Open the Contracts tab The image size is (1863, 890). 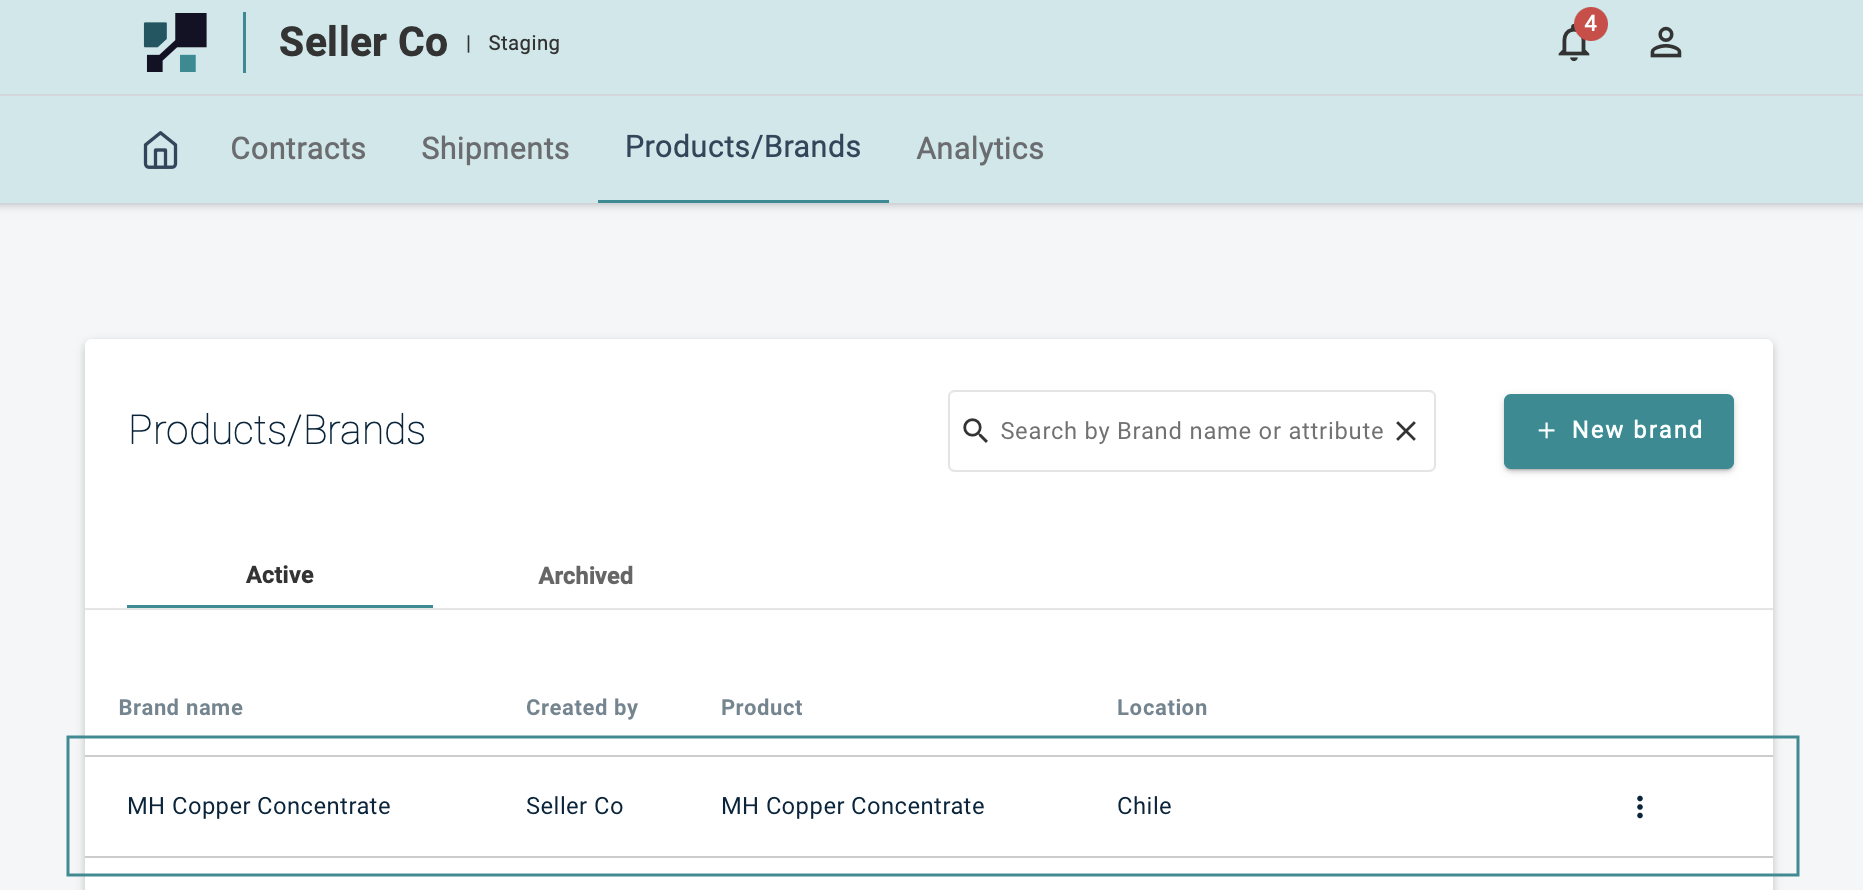(298, 149)
